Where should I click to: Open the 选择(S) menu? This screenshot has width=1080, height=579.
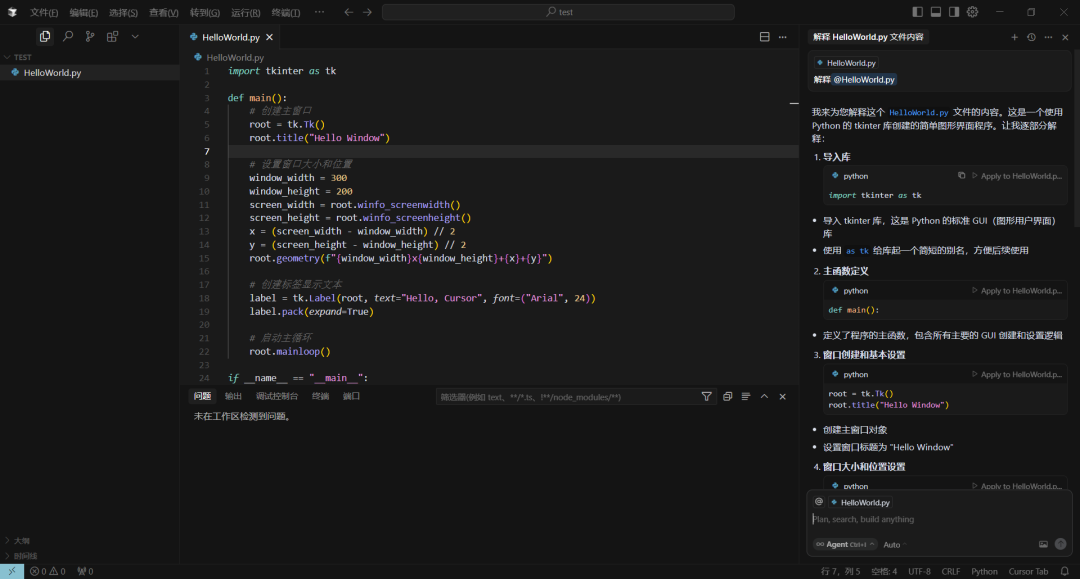(123, 12)
